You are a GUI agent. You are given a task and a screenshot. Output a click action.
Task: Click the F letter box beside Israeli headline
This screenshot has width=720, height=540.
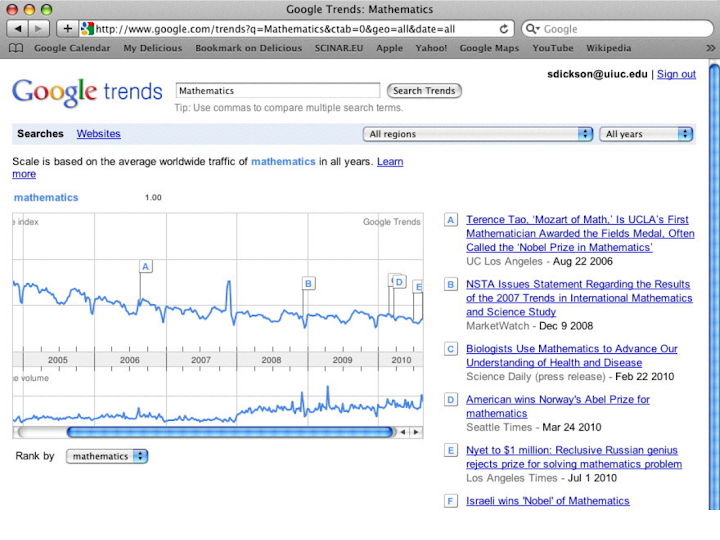pos(450,501)
